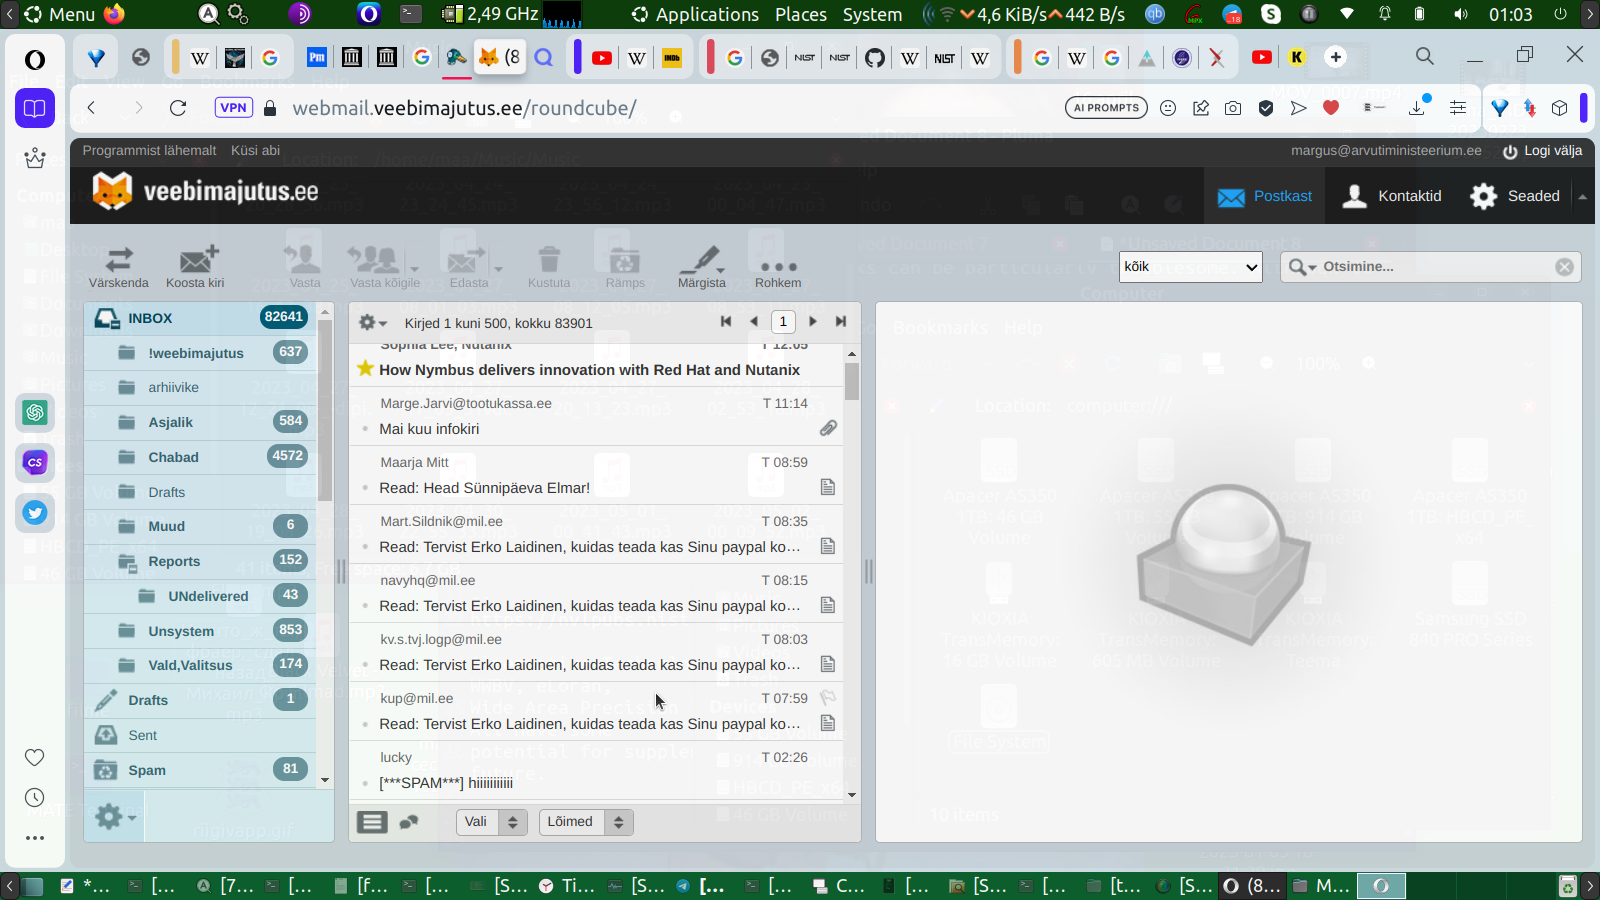
Task: Open the Lõimed threads dropdown
Action: pos(586,822)
